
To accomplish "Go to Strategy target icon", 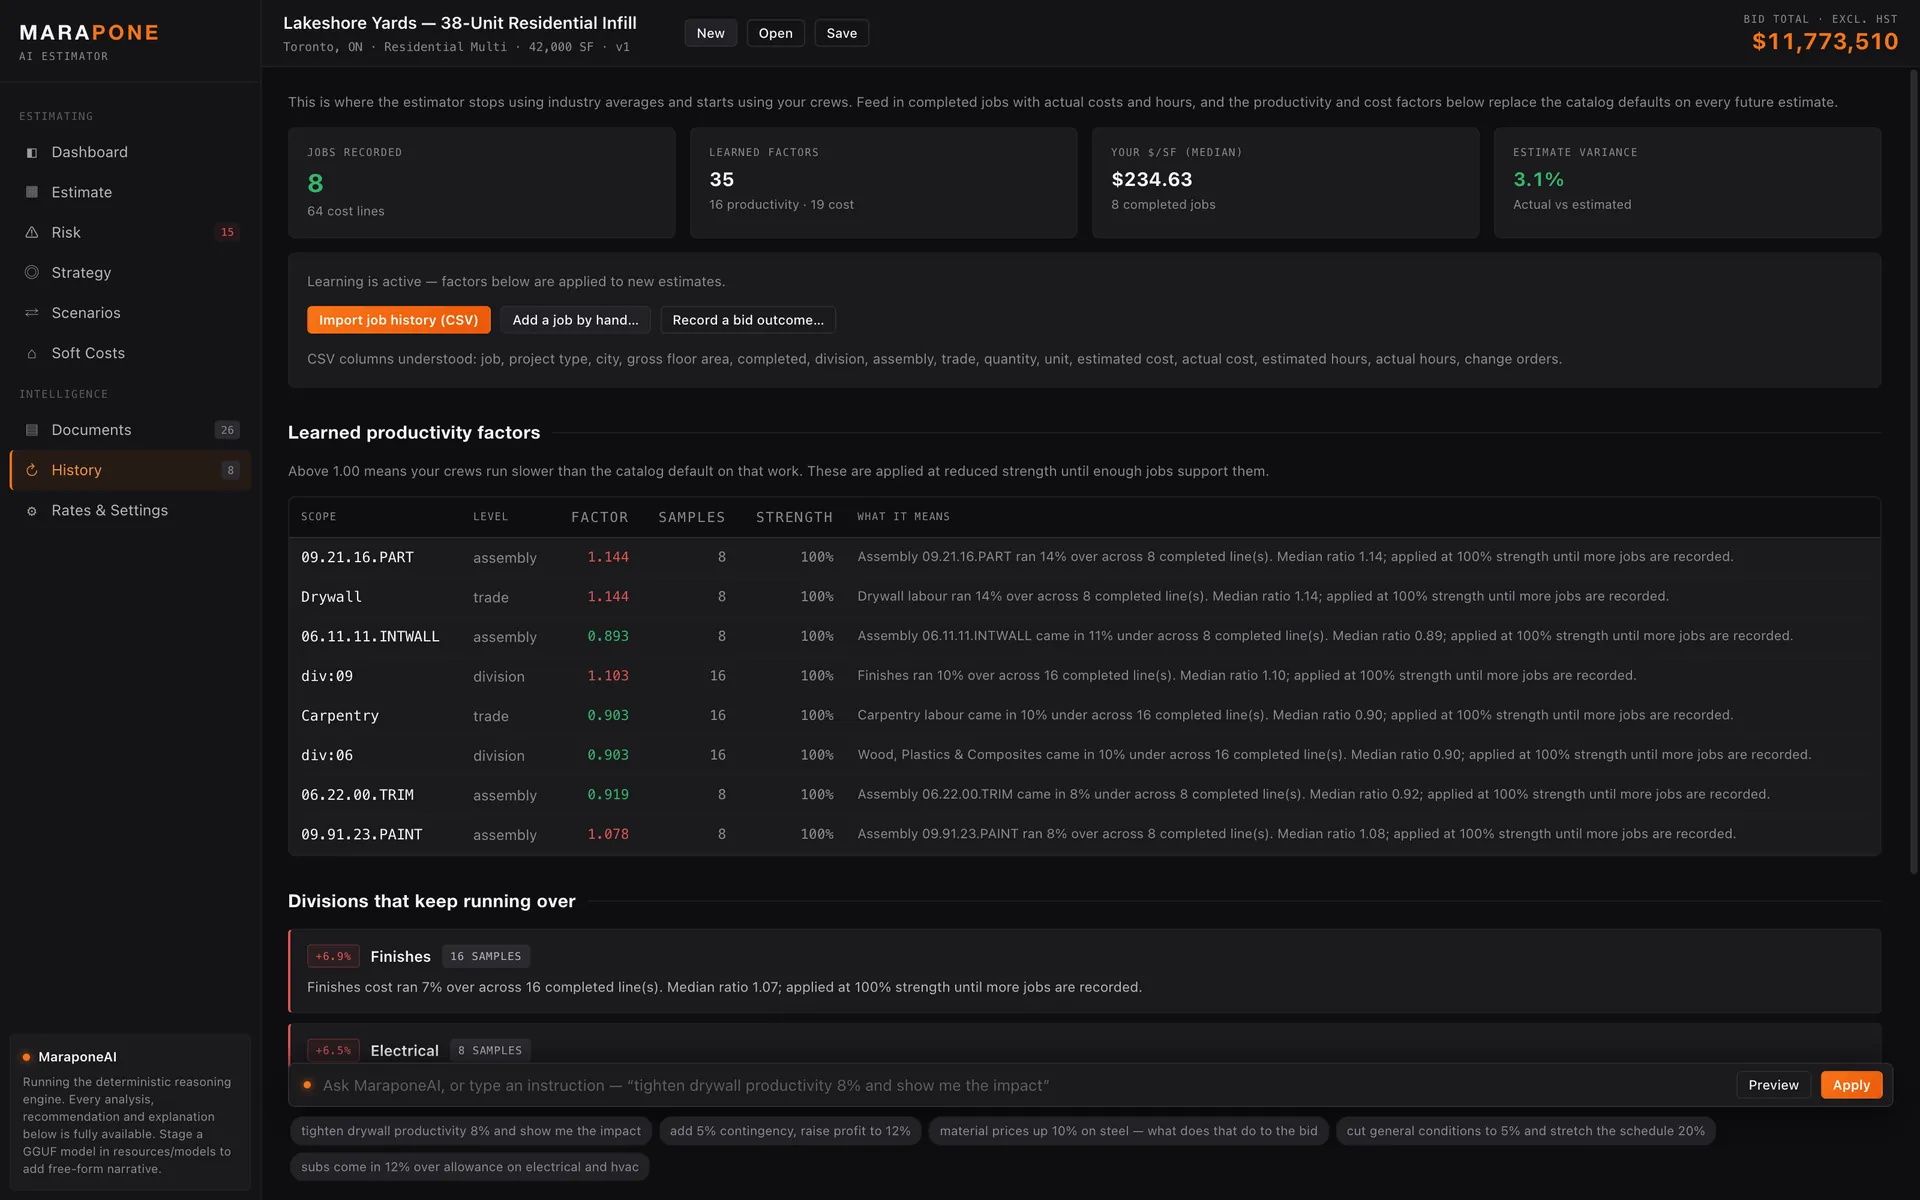I will 32,272.
